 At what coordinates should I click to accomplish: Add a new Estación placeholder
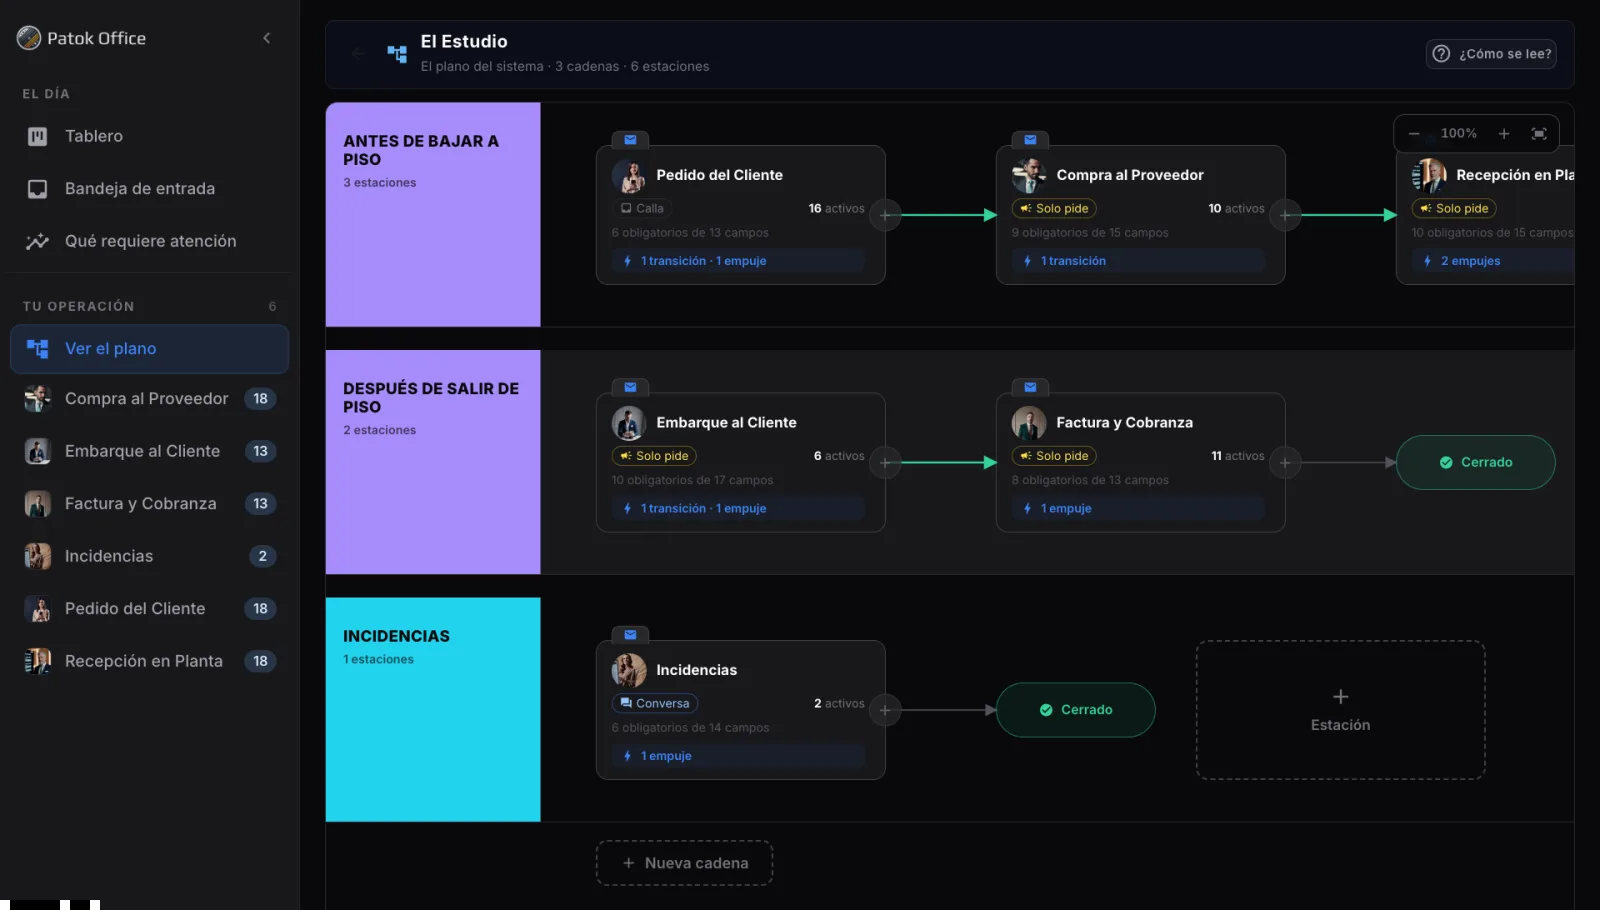(x=1341, y=710)
